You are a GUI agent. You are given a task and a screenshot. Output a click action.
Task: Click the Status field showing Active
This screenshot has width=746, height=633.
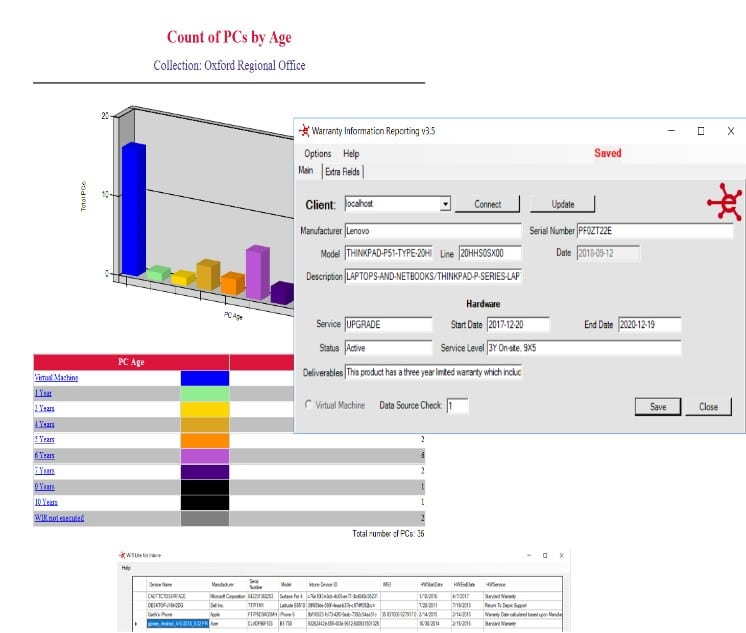[388, 348]
